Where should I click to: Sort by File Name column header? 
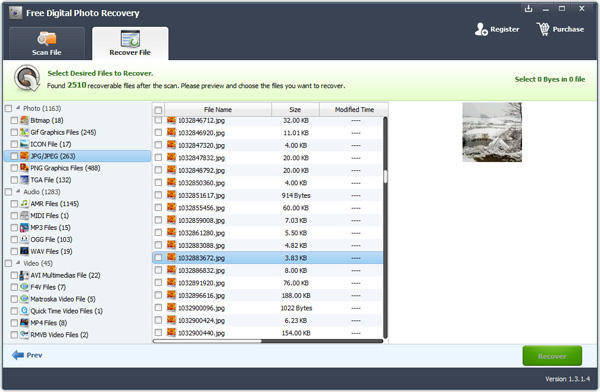(x=218, y=109)
